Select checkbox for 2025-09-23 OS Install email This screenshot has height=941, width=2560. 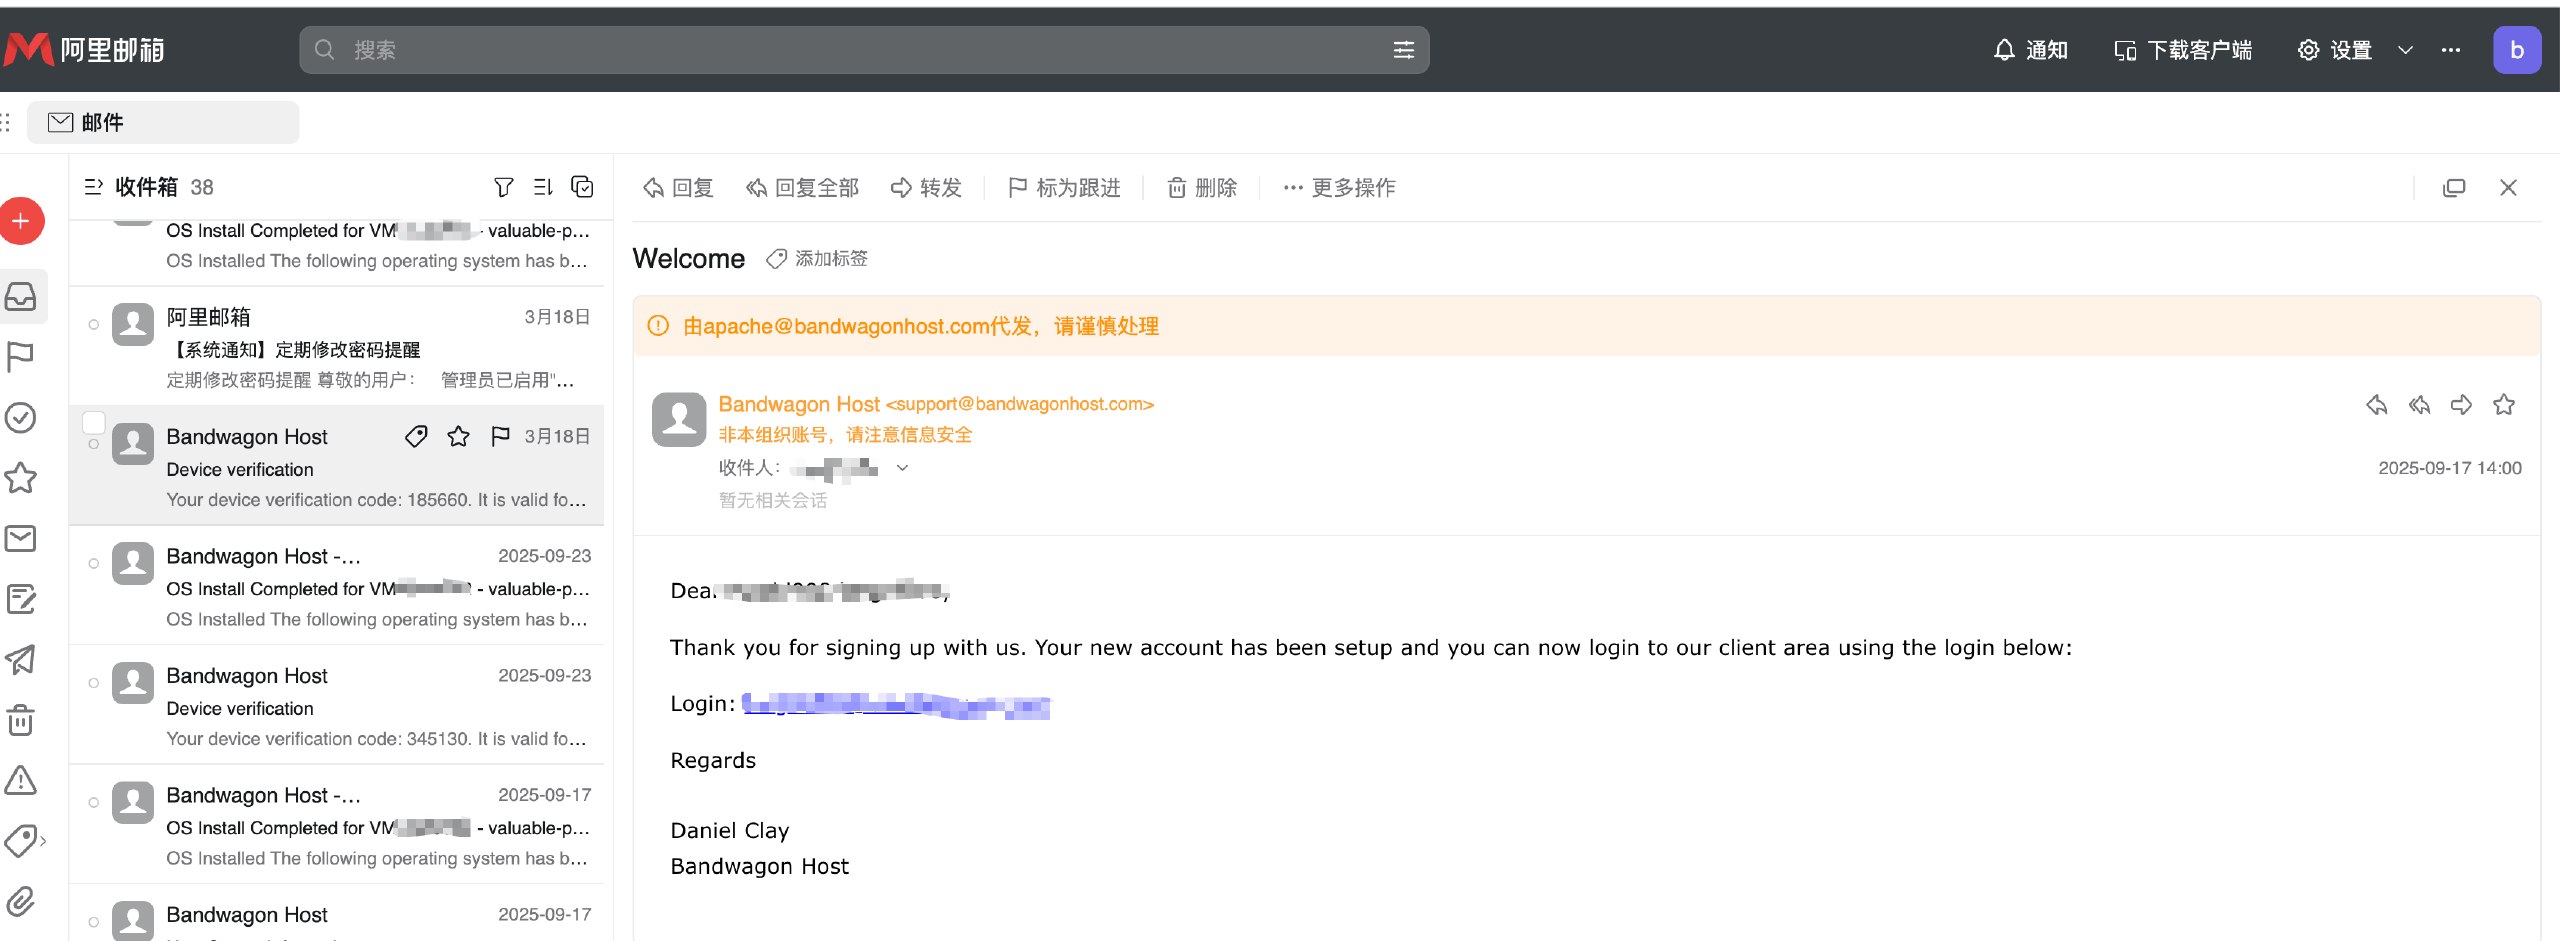pyautogui.click(x=94, y=563)
